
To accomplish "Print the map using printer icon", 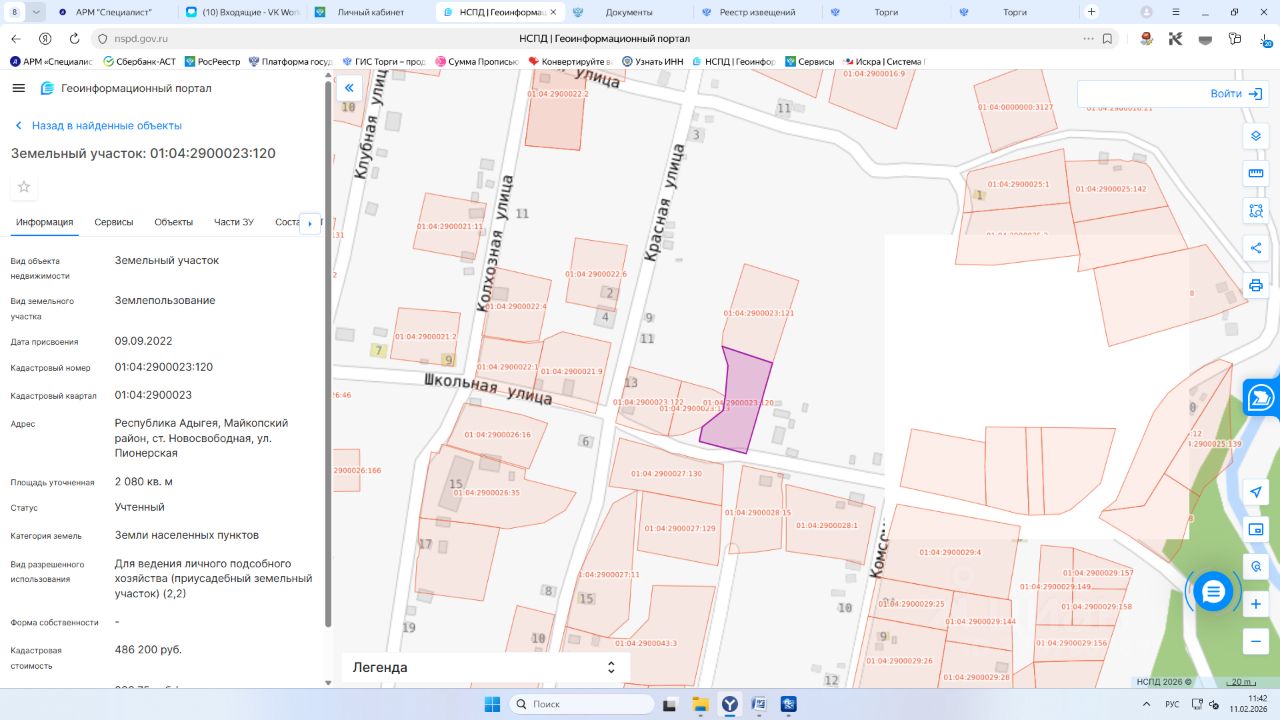I will [1256, 285].
